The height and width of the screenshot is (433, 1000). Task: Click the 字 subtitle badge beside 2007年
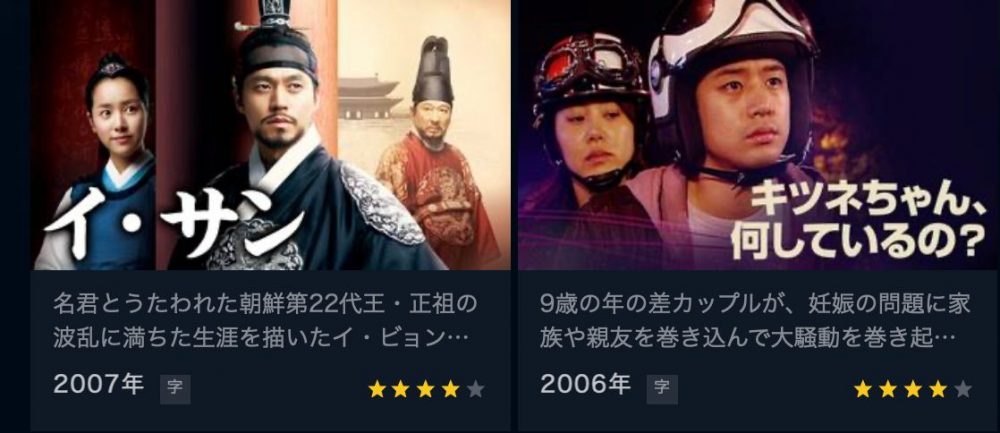pyautogui.click(x=175, y=388)
